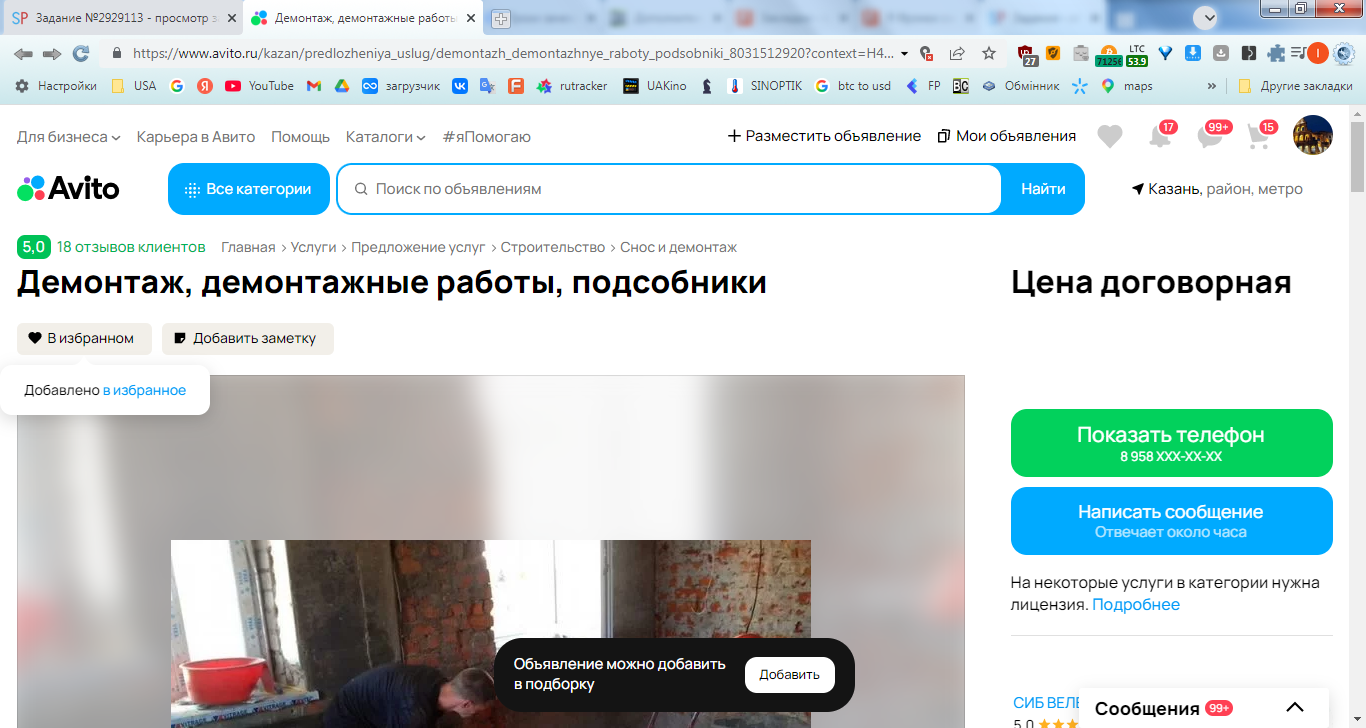Viewport: 1366px width, 728px height.
Task: Open the 'Все категории' categories menu
Action: pyautogui.click(x=249, y=189)
